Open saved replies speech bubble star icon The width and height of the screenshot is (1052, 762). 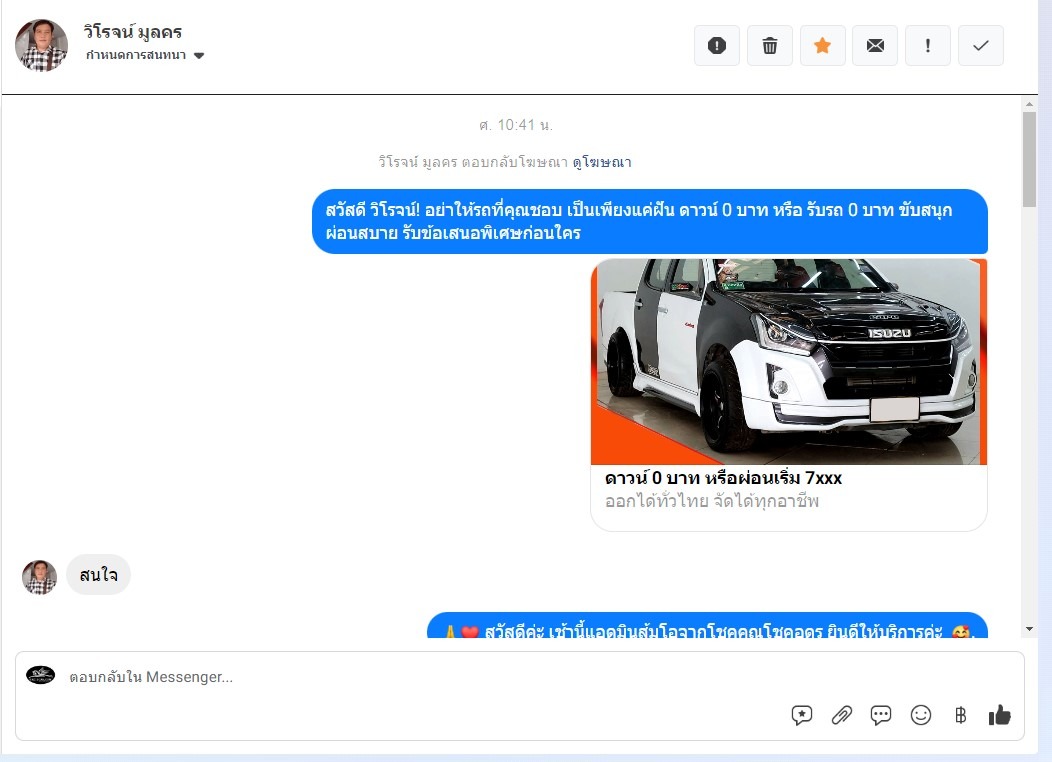click(802, 716)
